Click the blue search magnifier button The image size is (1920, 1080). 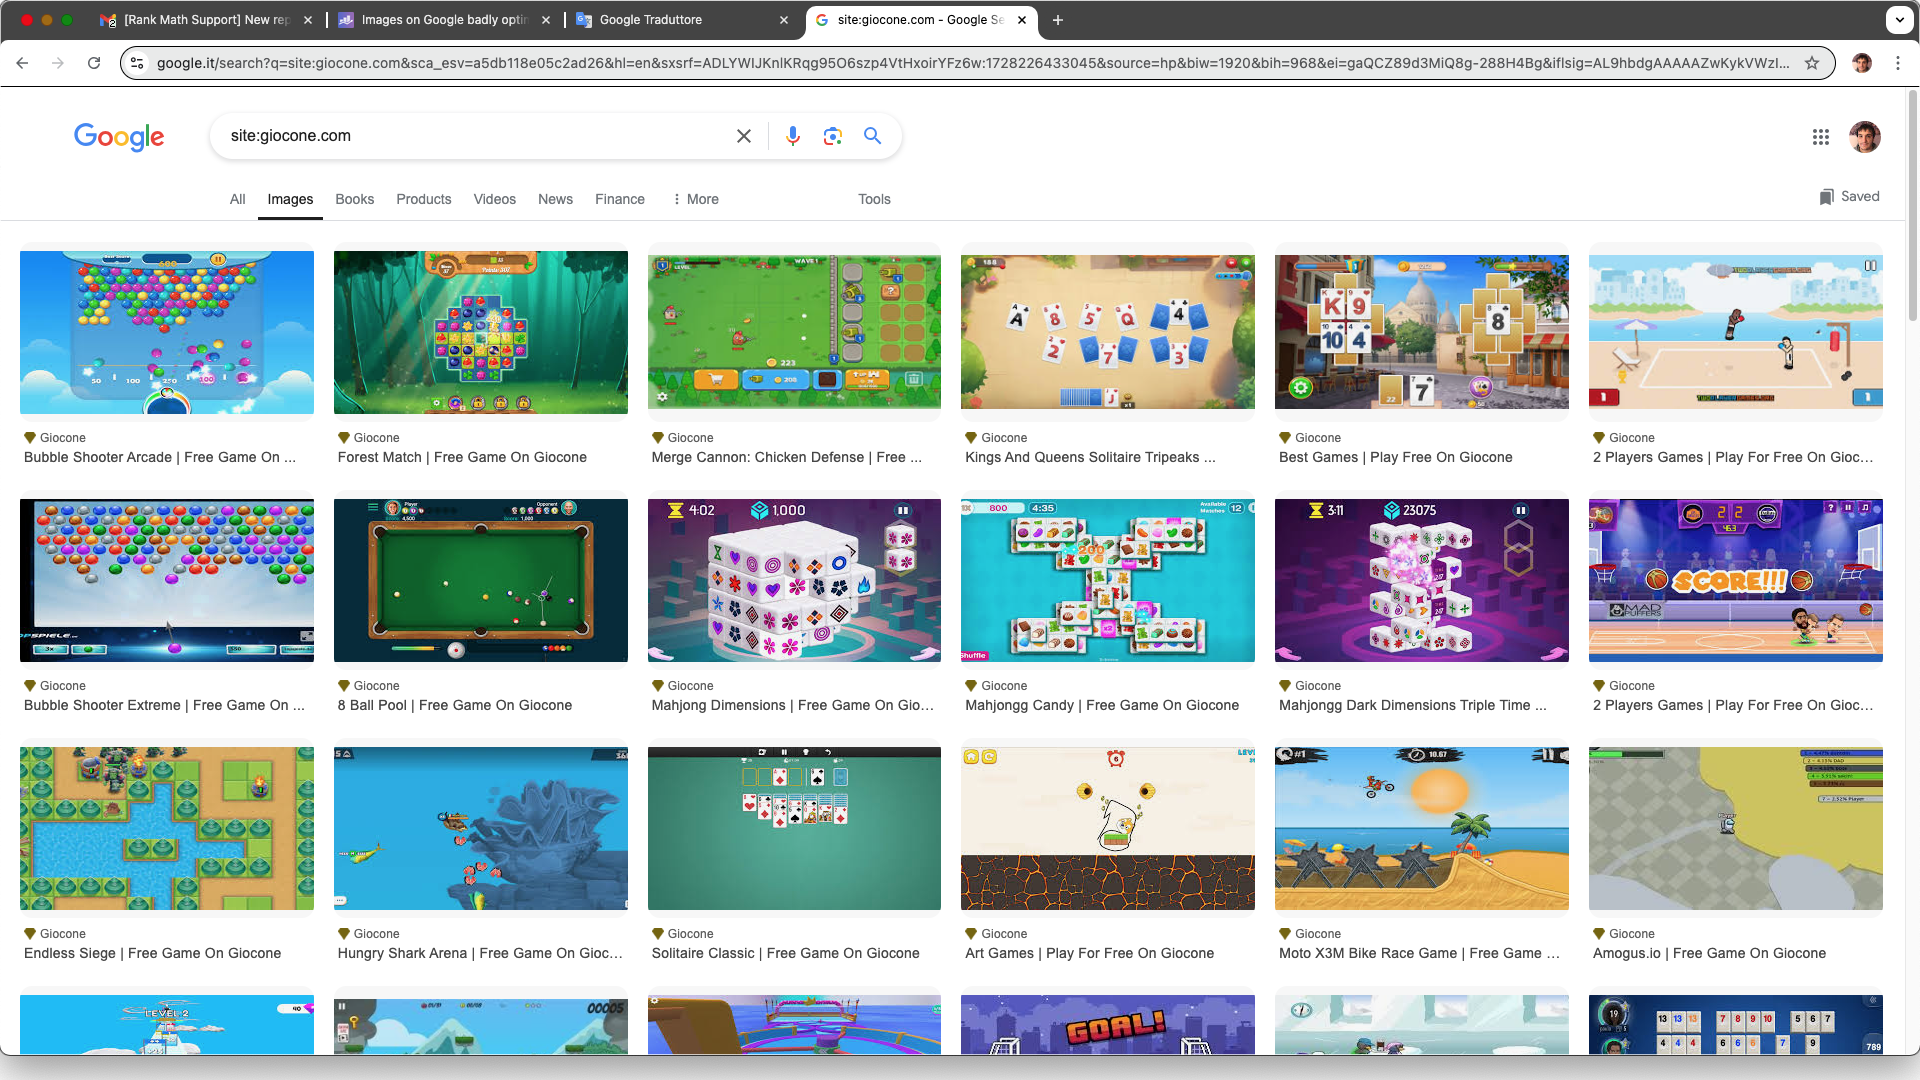point(873,136)
